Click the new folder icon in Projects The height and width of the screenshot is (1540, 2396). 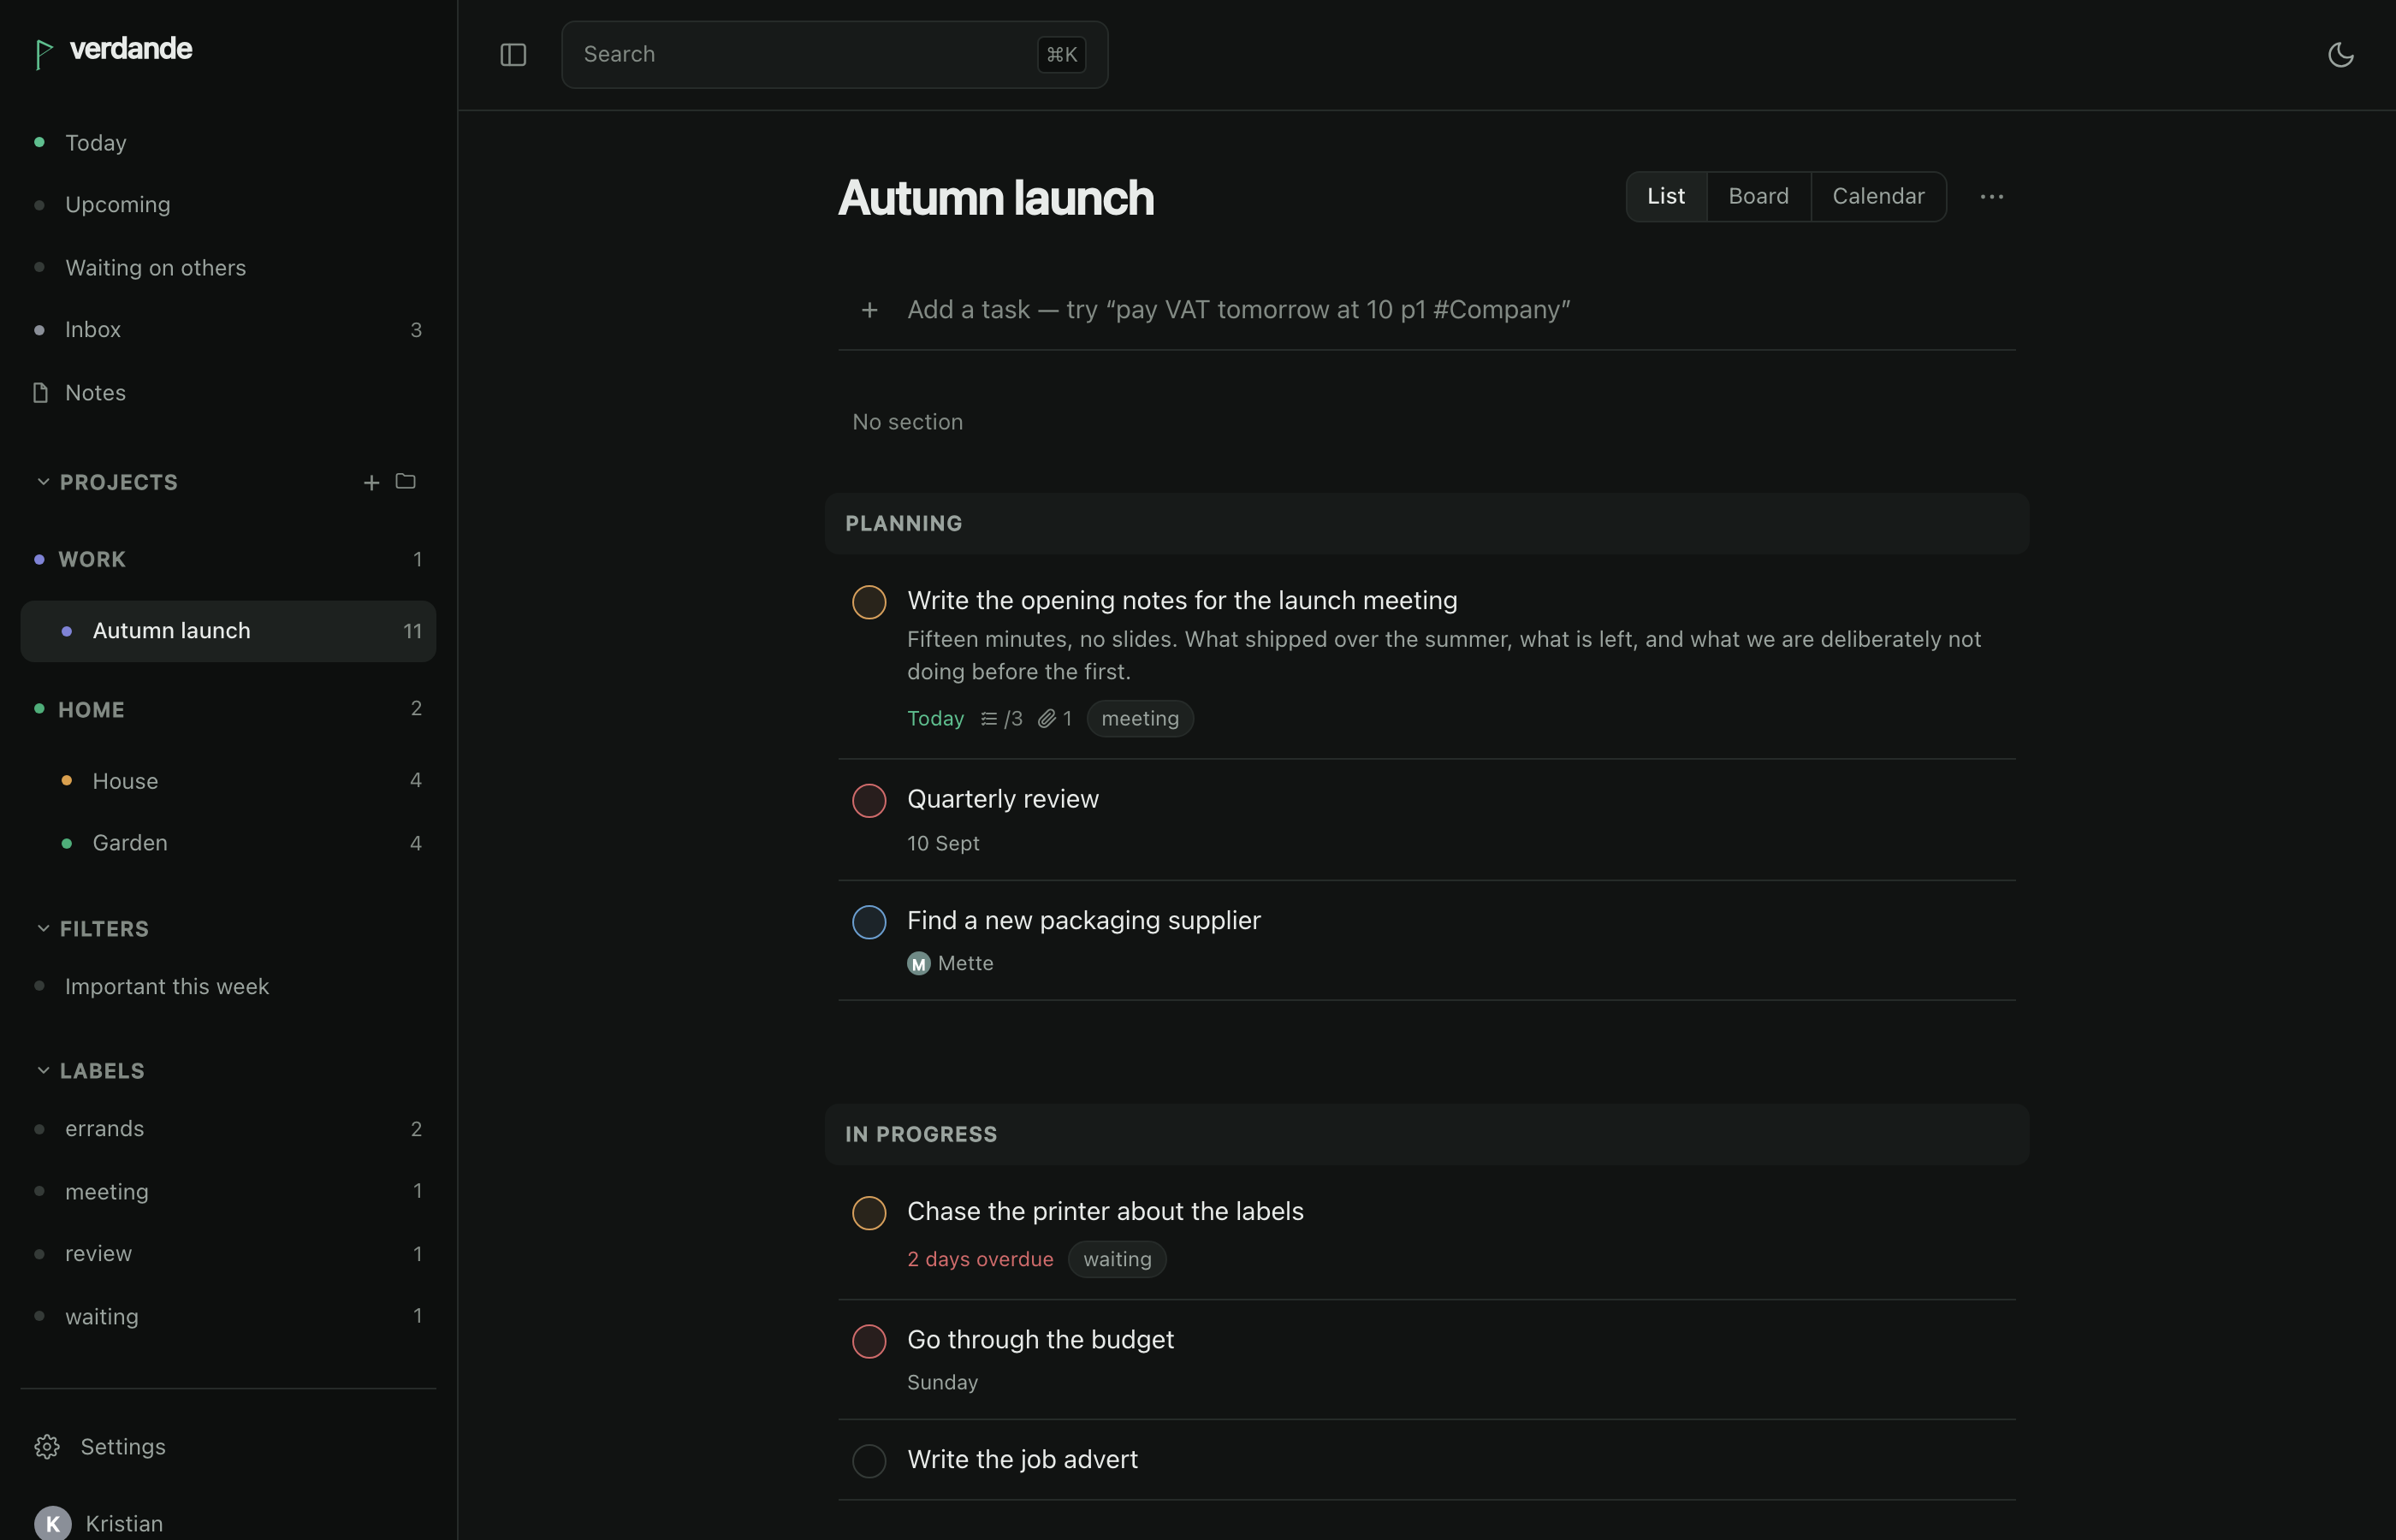click(x=405, y=482)
